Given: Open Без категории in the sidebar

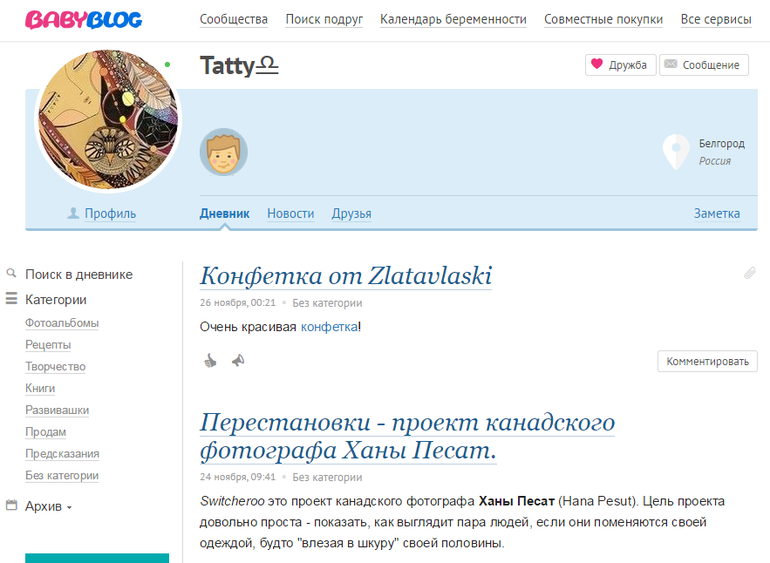Looking at the screenshot, I should [x=62, y=476].
